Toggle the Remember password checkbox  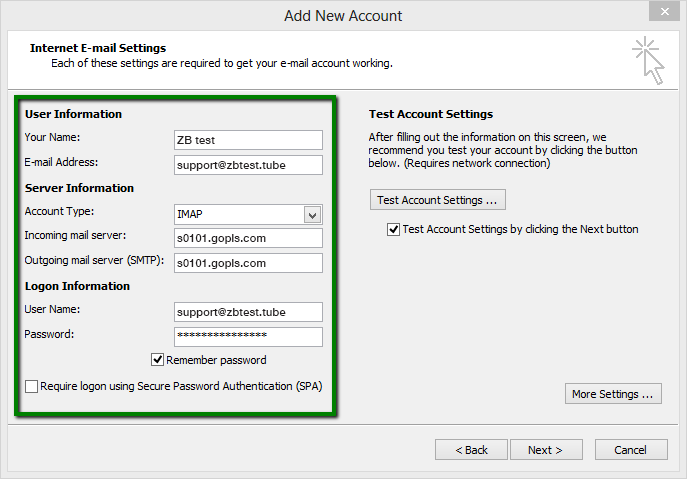coord(158,360)
